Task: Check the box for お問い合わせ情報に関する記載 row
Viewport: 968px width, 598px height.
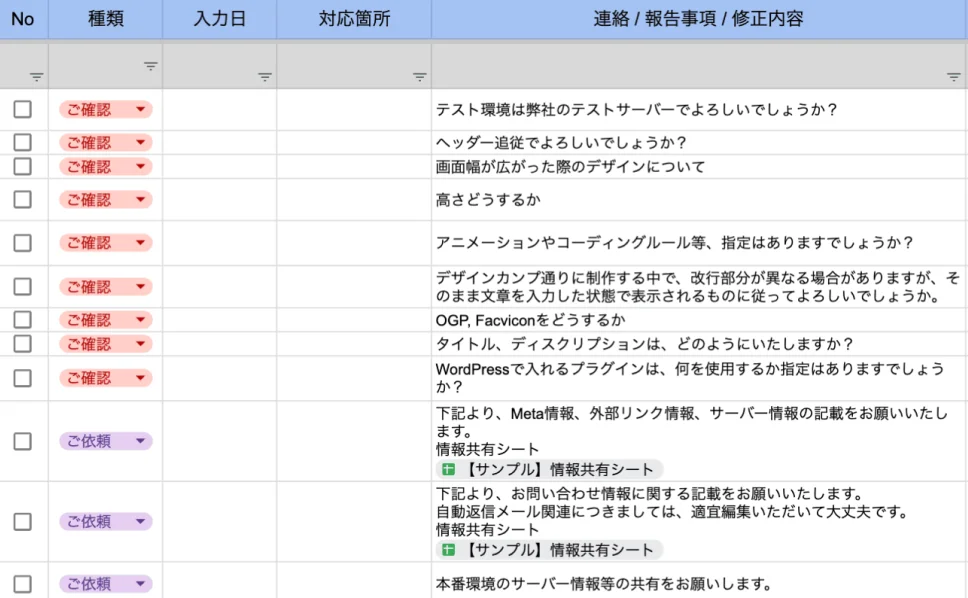Action: coord(23,521)
